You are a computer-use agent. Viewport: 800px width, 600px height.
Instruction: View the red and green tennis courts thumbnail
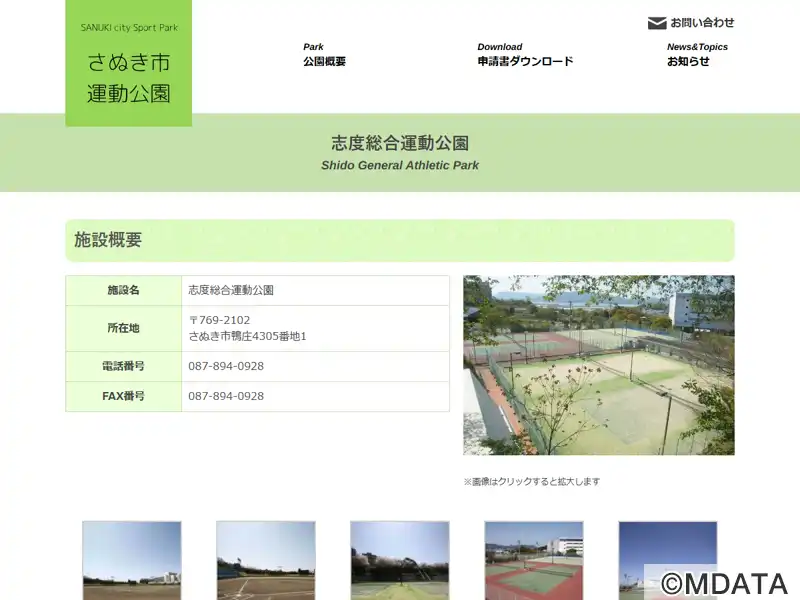534,559
